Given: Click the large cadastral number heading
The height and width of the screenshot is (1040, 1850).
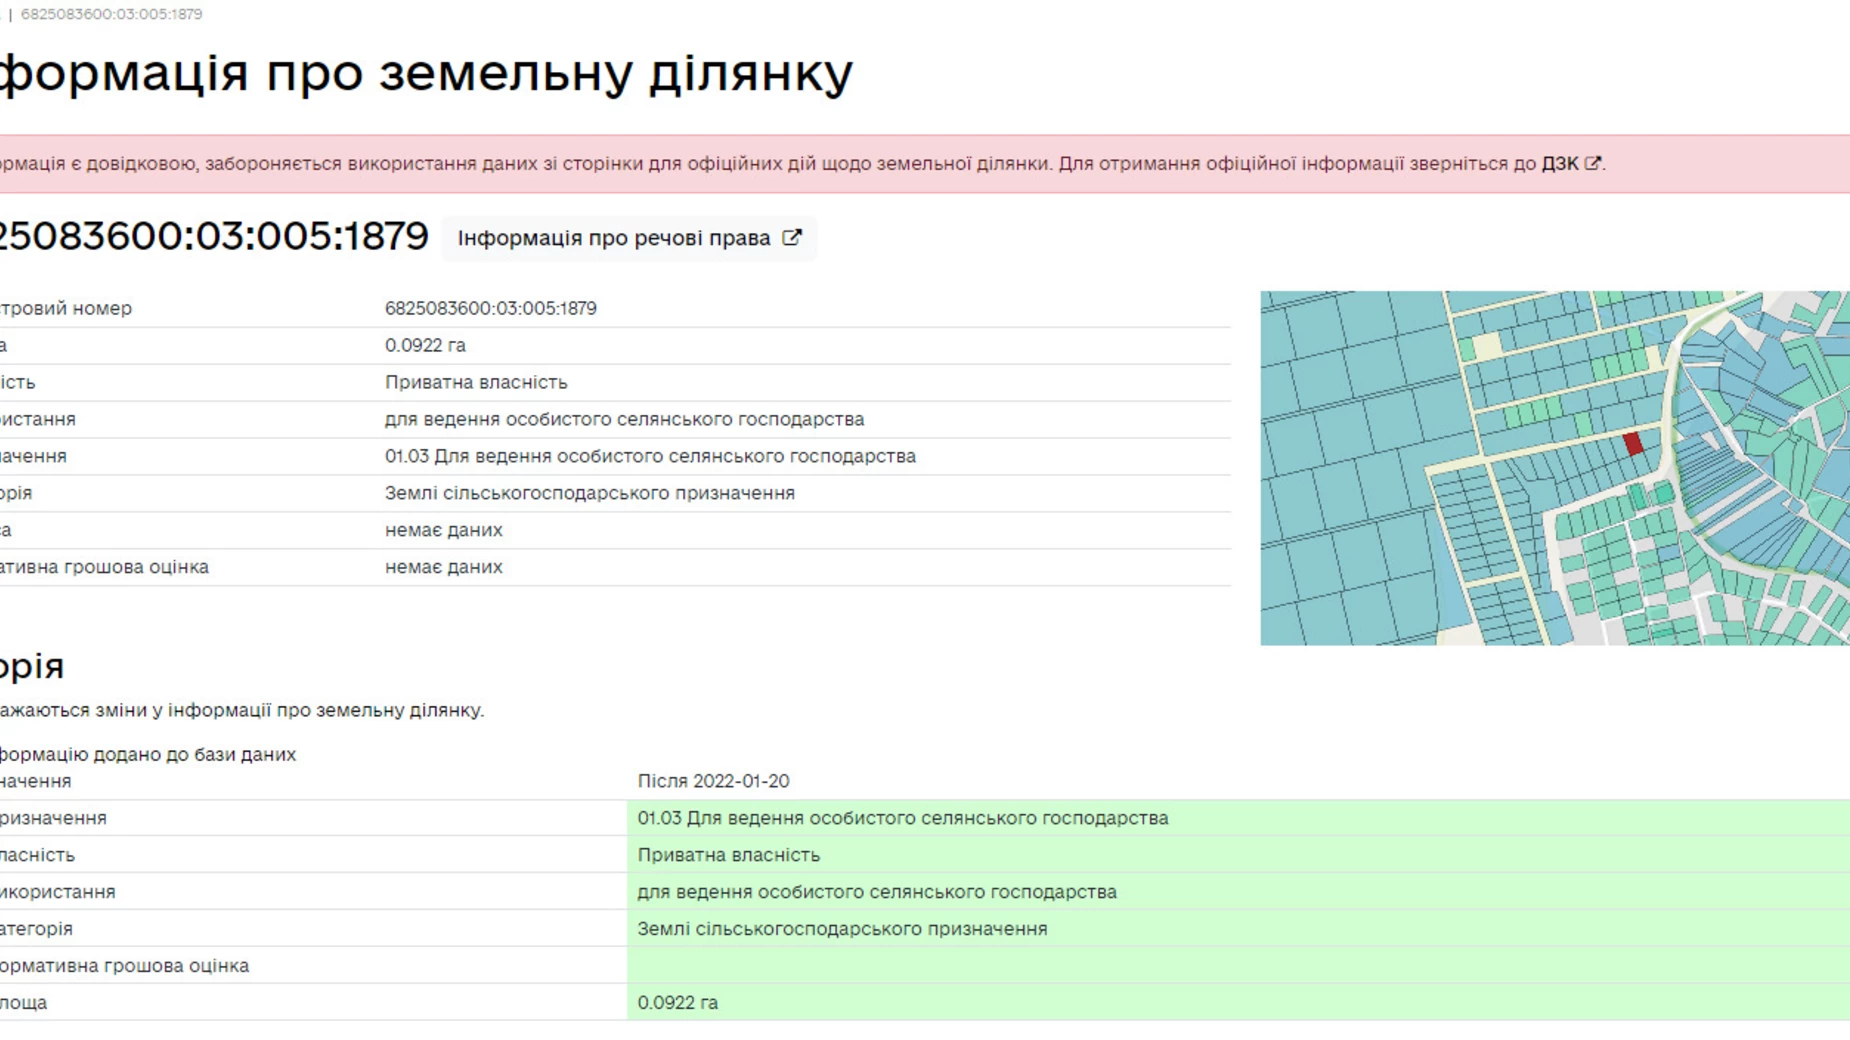Looking at the screenshot, I should [212, 236].
